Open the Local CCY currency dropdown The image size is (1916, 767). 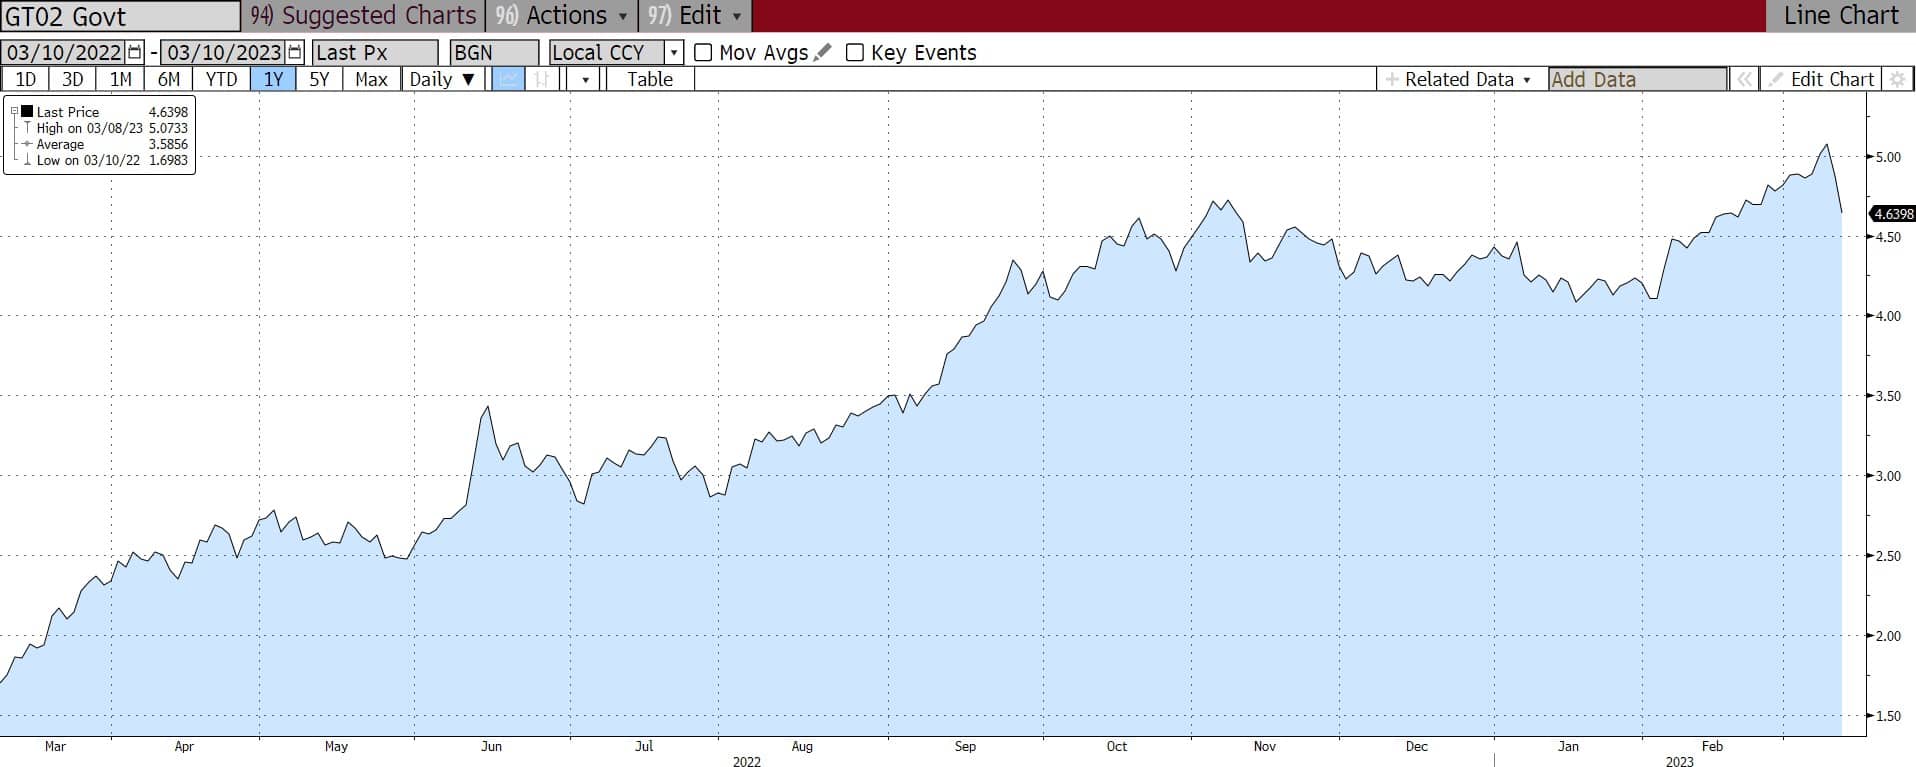674,52
